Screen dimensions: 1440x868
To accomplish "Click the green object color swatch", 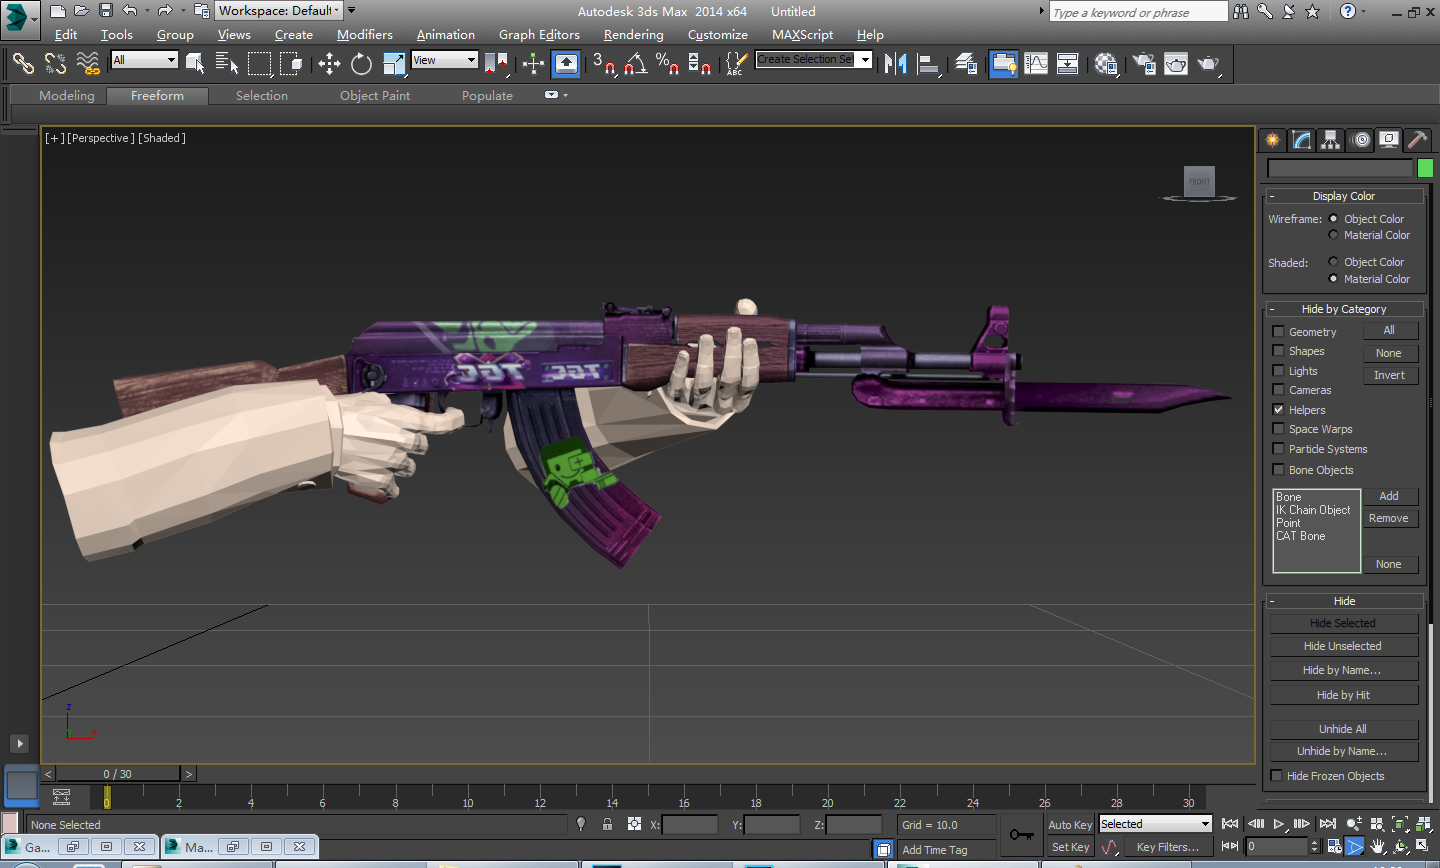I will [1425, 168].
